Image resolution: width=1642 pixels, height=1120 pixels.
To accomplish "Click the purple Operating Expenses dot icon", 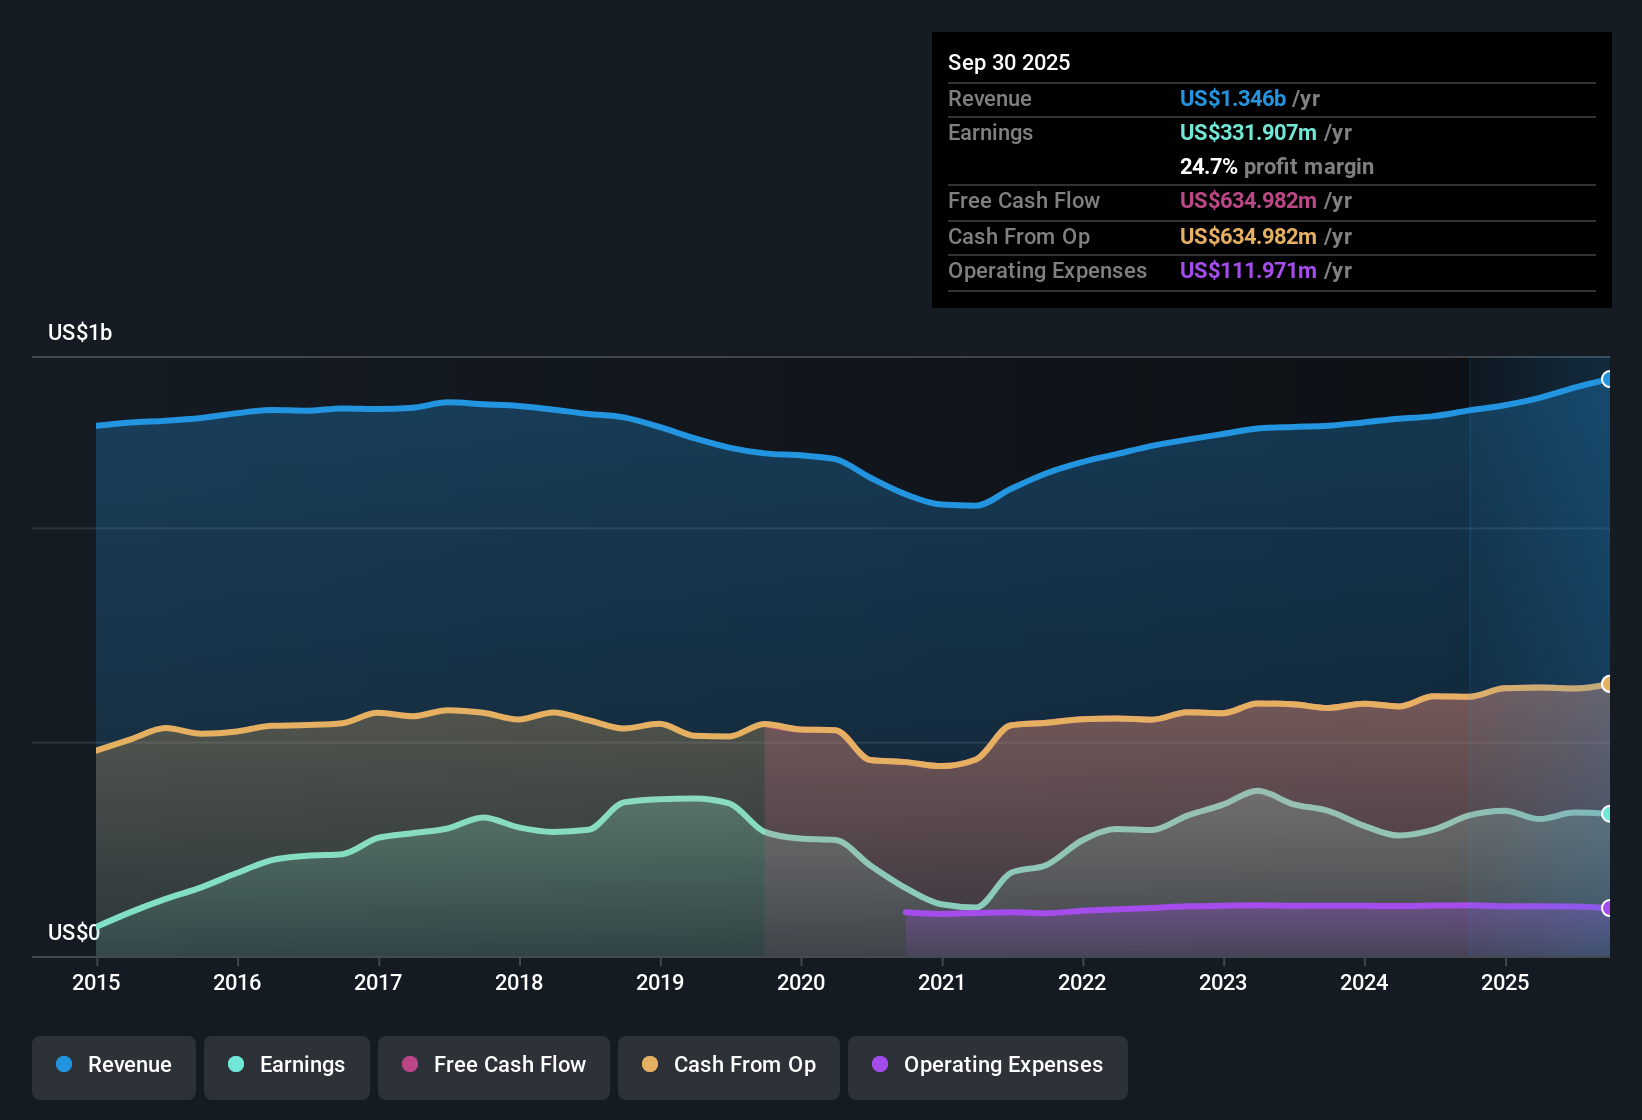I will click(879, 1065).
